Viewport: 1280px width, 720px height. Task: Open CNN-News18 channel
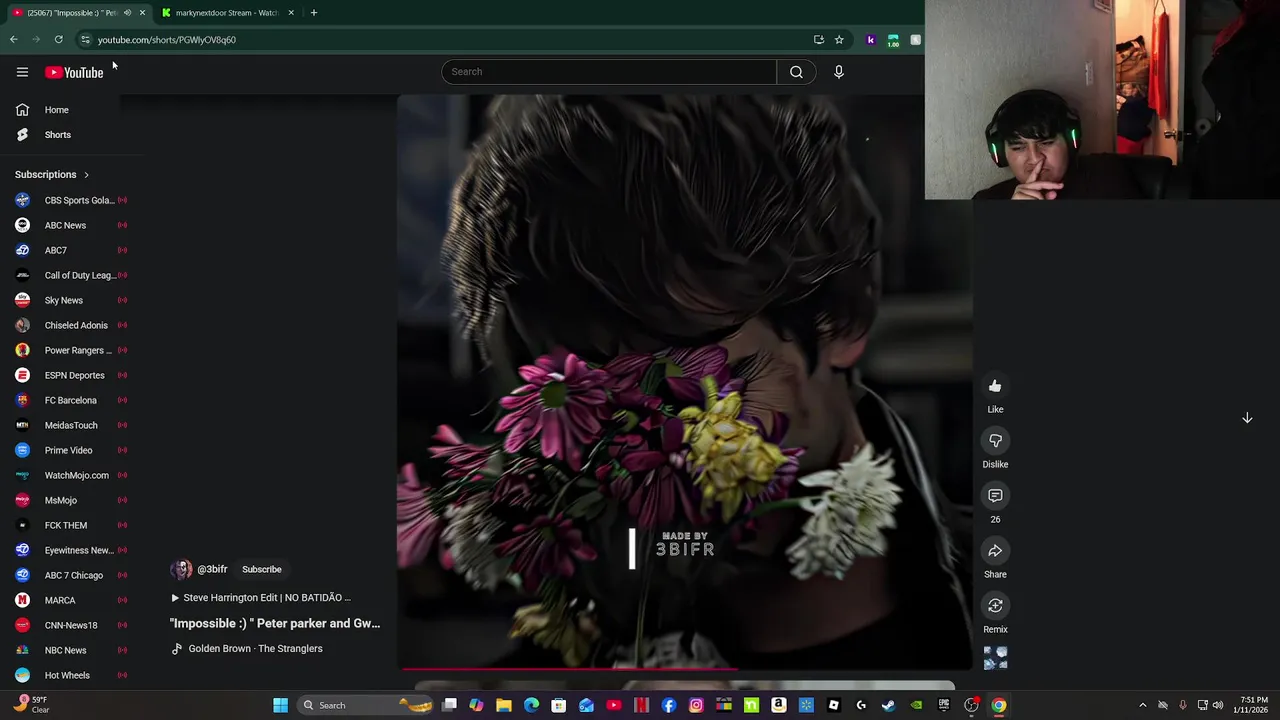point(70,625)
